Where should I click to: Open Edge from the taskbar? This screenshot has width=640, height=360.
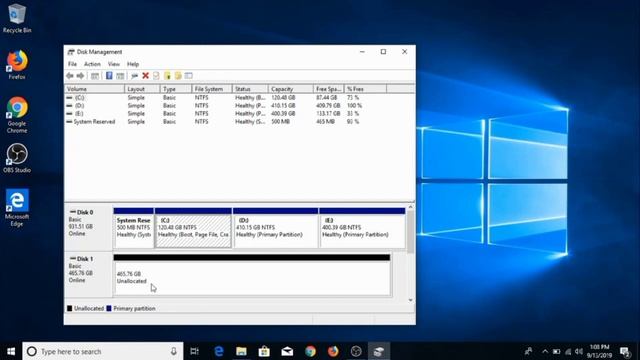click(x=219, y=351)
